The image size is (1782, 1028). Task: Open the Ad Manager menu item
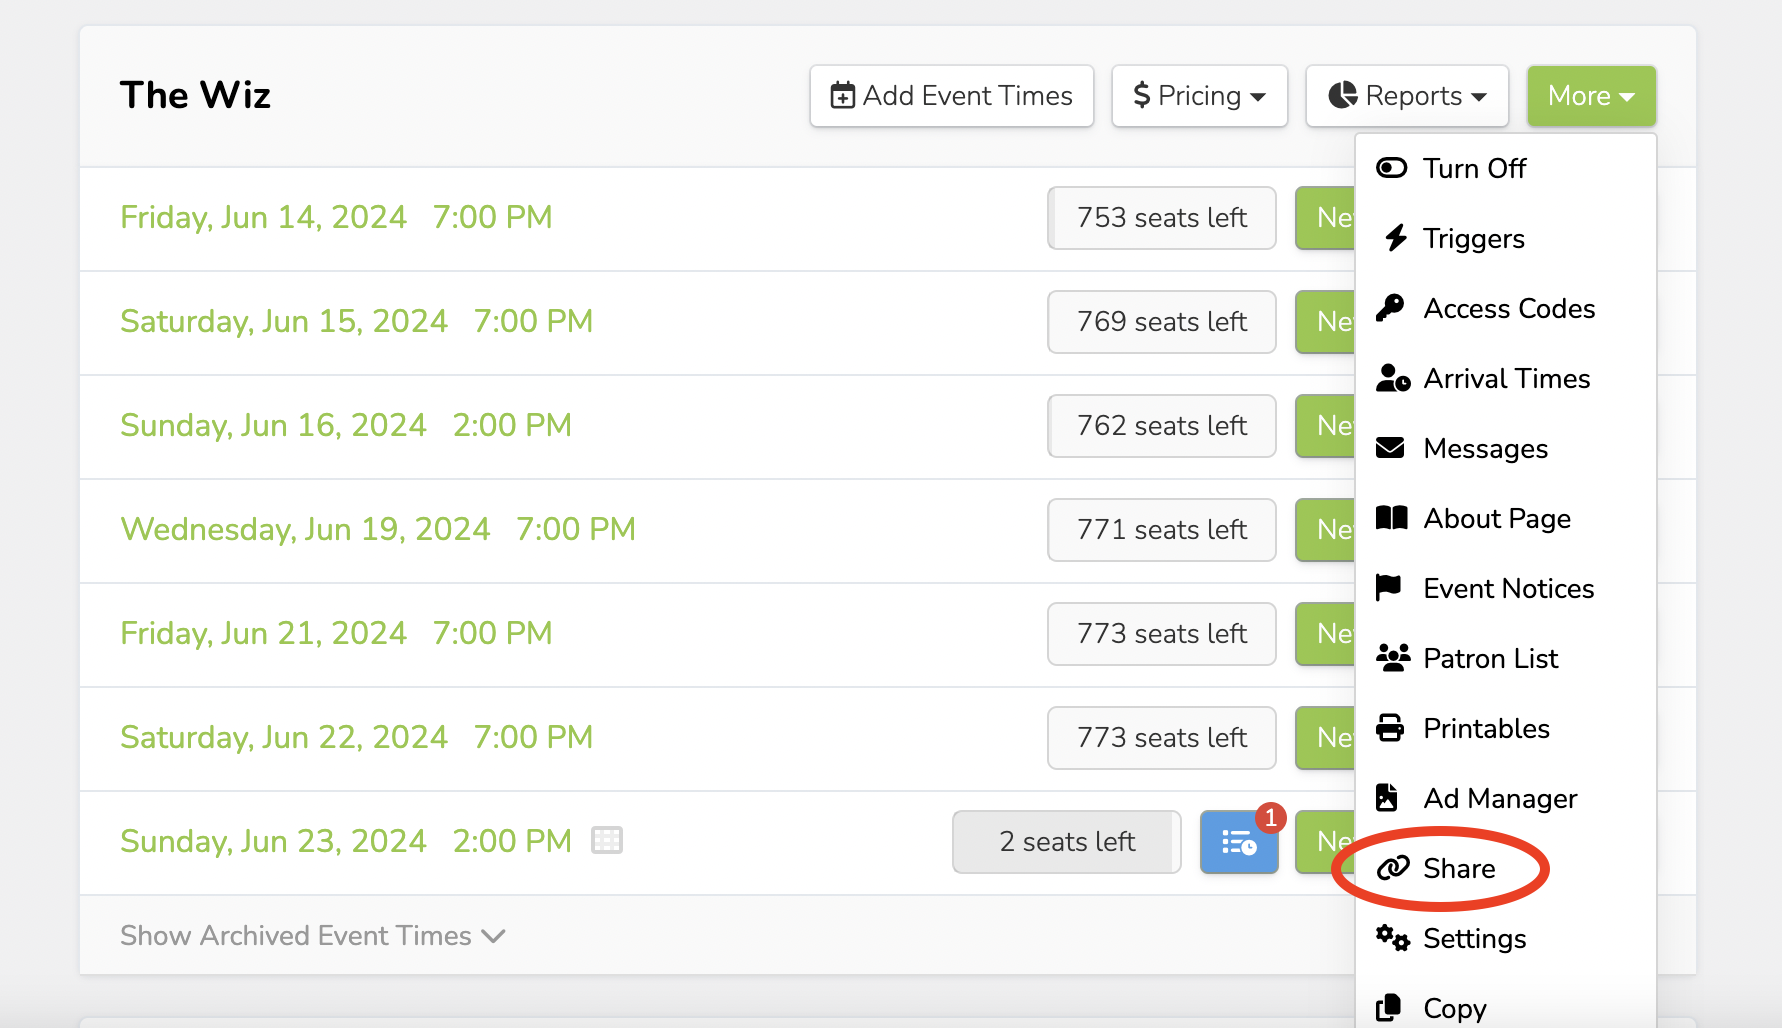point(1500,798)
